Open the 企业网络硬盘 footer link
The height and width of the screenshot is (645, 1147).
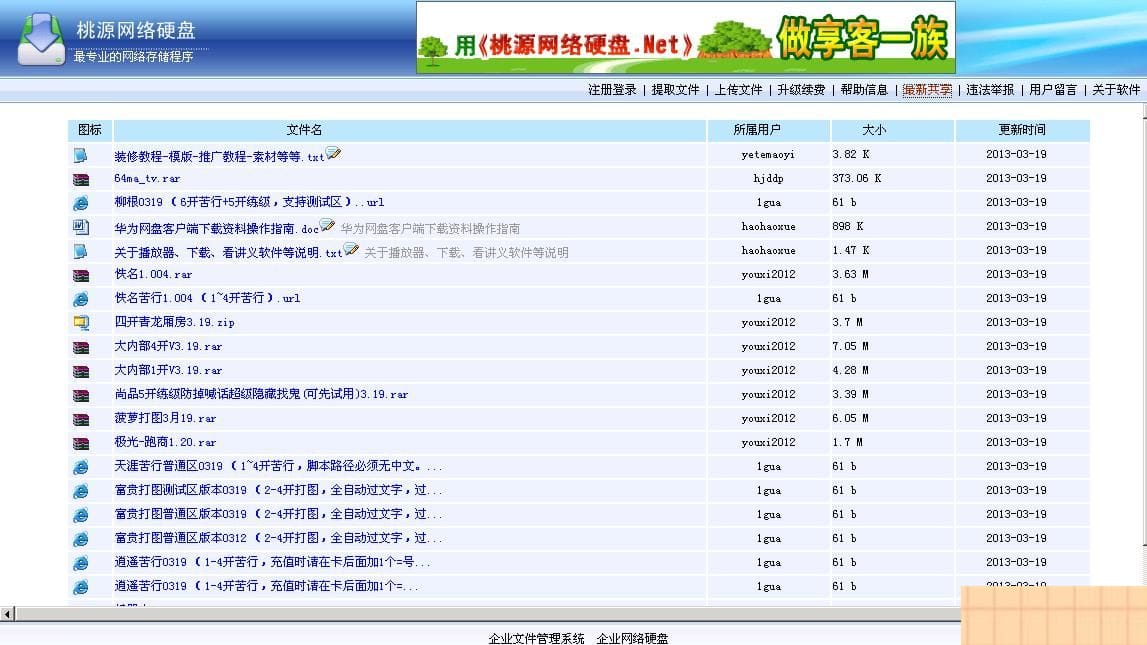click(x=634, y=636)
